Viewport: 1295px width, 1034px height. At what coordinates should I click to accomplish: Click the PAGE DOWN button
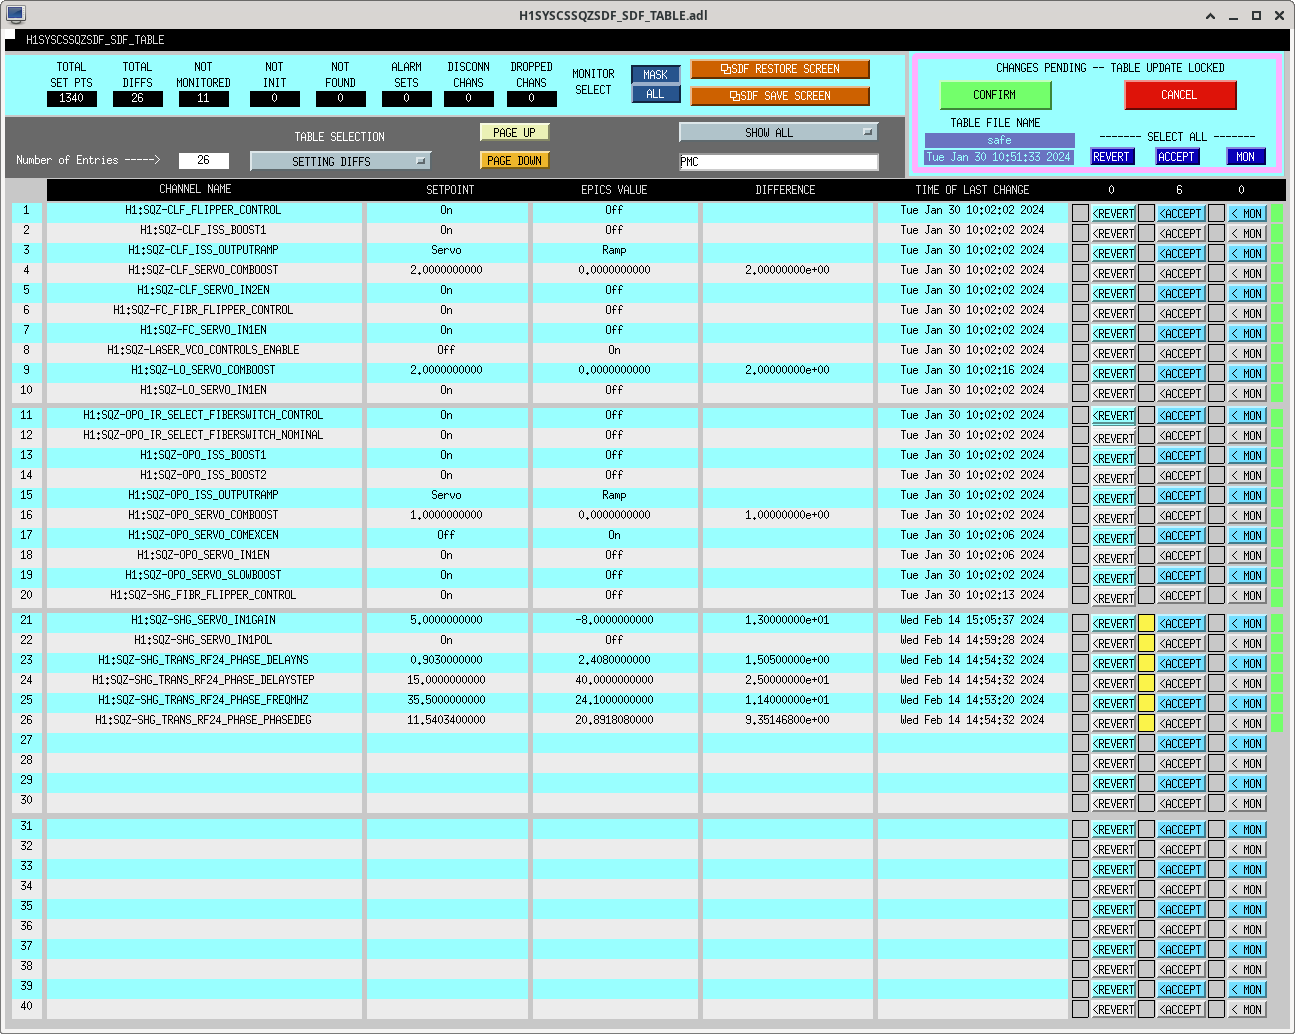515,161
